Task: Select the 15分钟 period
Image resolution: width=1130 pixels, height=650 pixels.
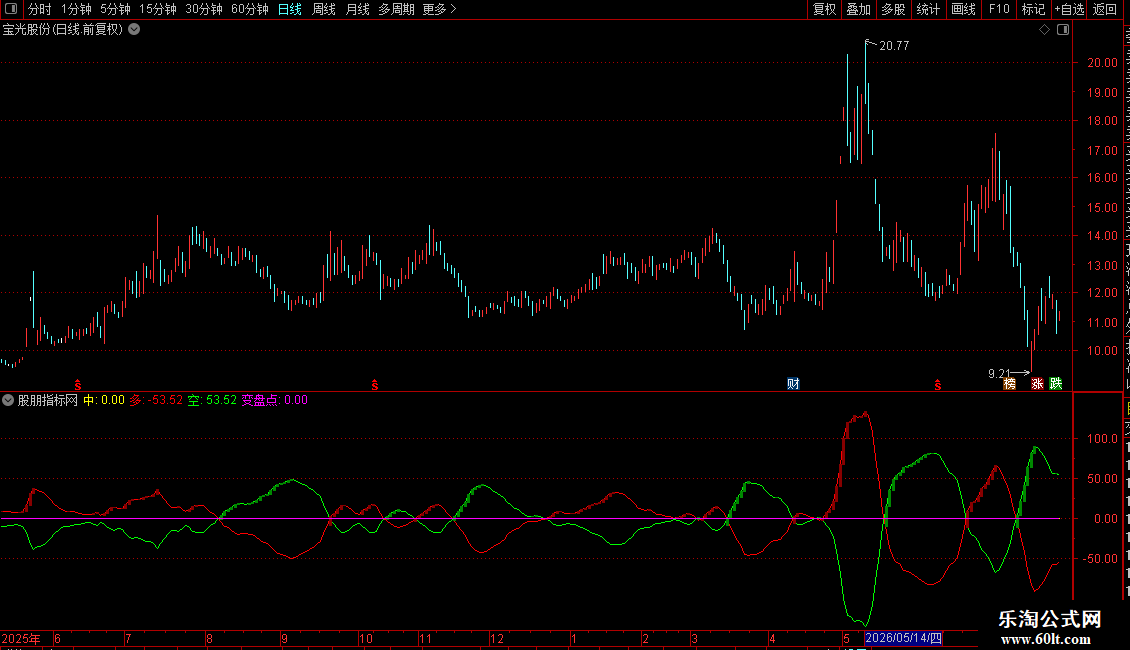Action: point(157,9)
